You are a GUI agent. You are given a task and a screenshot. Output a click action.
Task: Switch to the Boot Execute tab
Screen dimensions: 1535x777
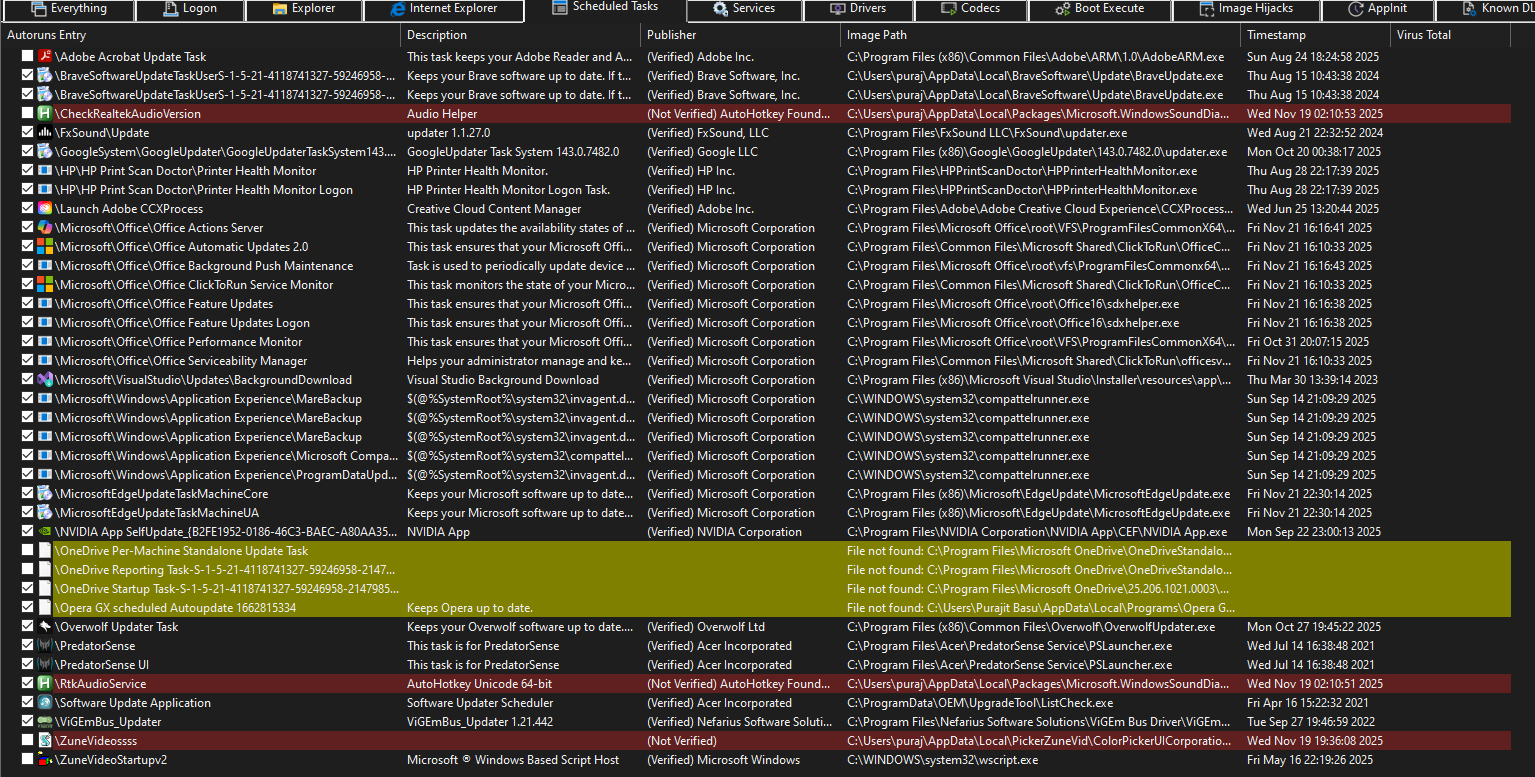pyautogui.click(x=1100, y=9)
